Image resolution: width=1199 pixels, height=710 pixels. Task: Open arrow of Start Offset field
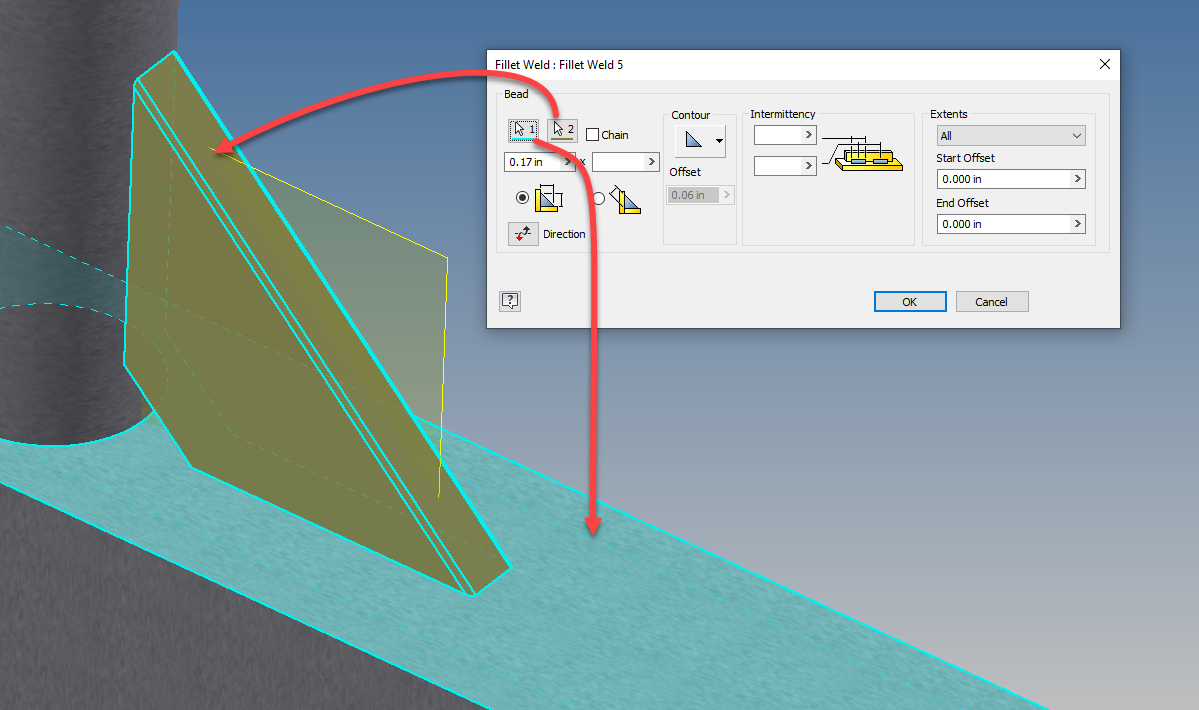(x=1077, y=179)
